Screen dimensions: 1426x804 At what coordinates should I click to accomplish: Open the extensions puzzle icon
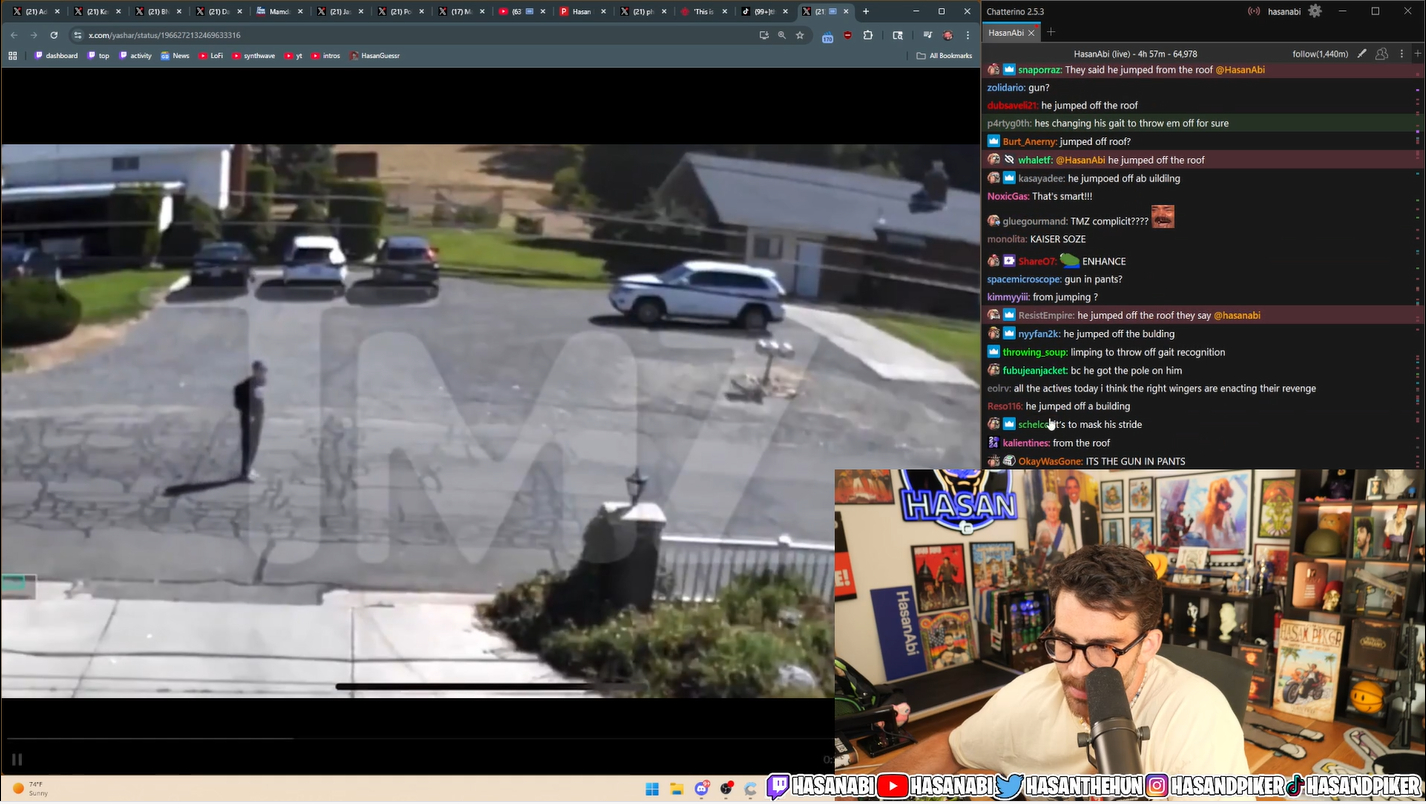868,35
